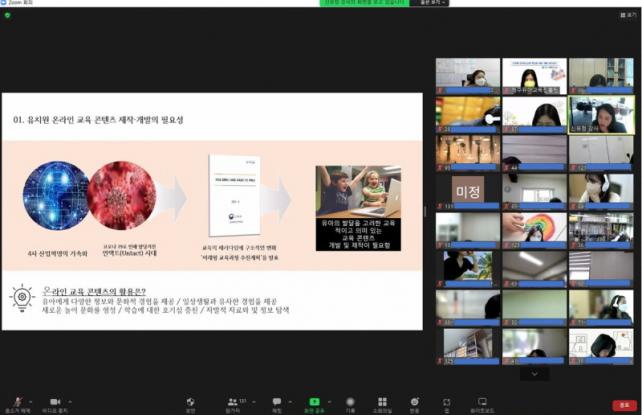Open the View Options dropdown at top
The image size is (642, 415).
(x=405, y=3)
